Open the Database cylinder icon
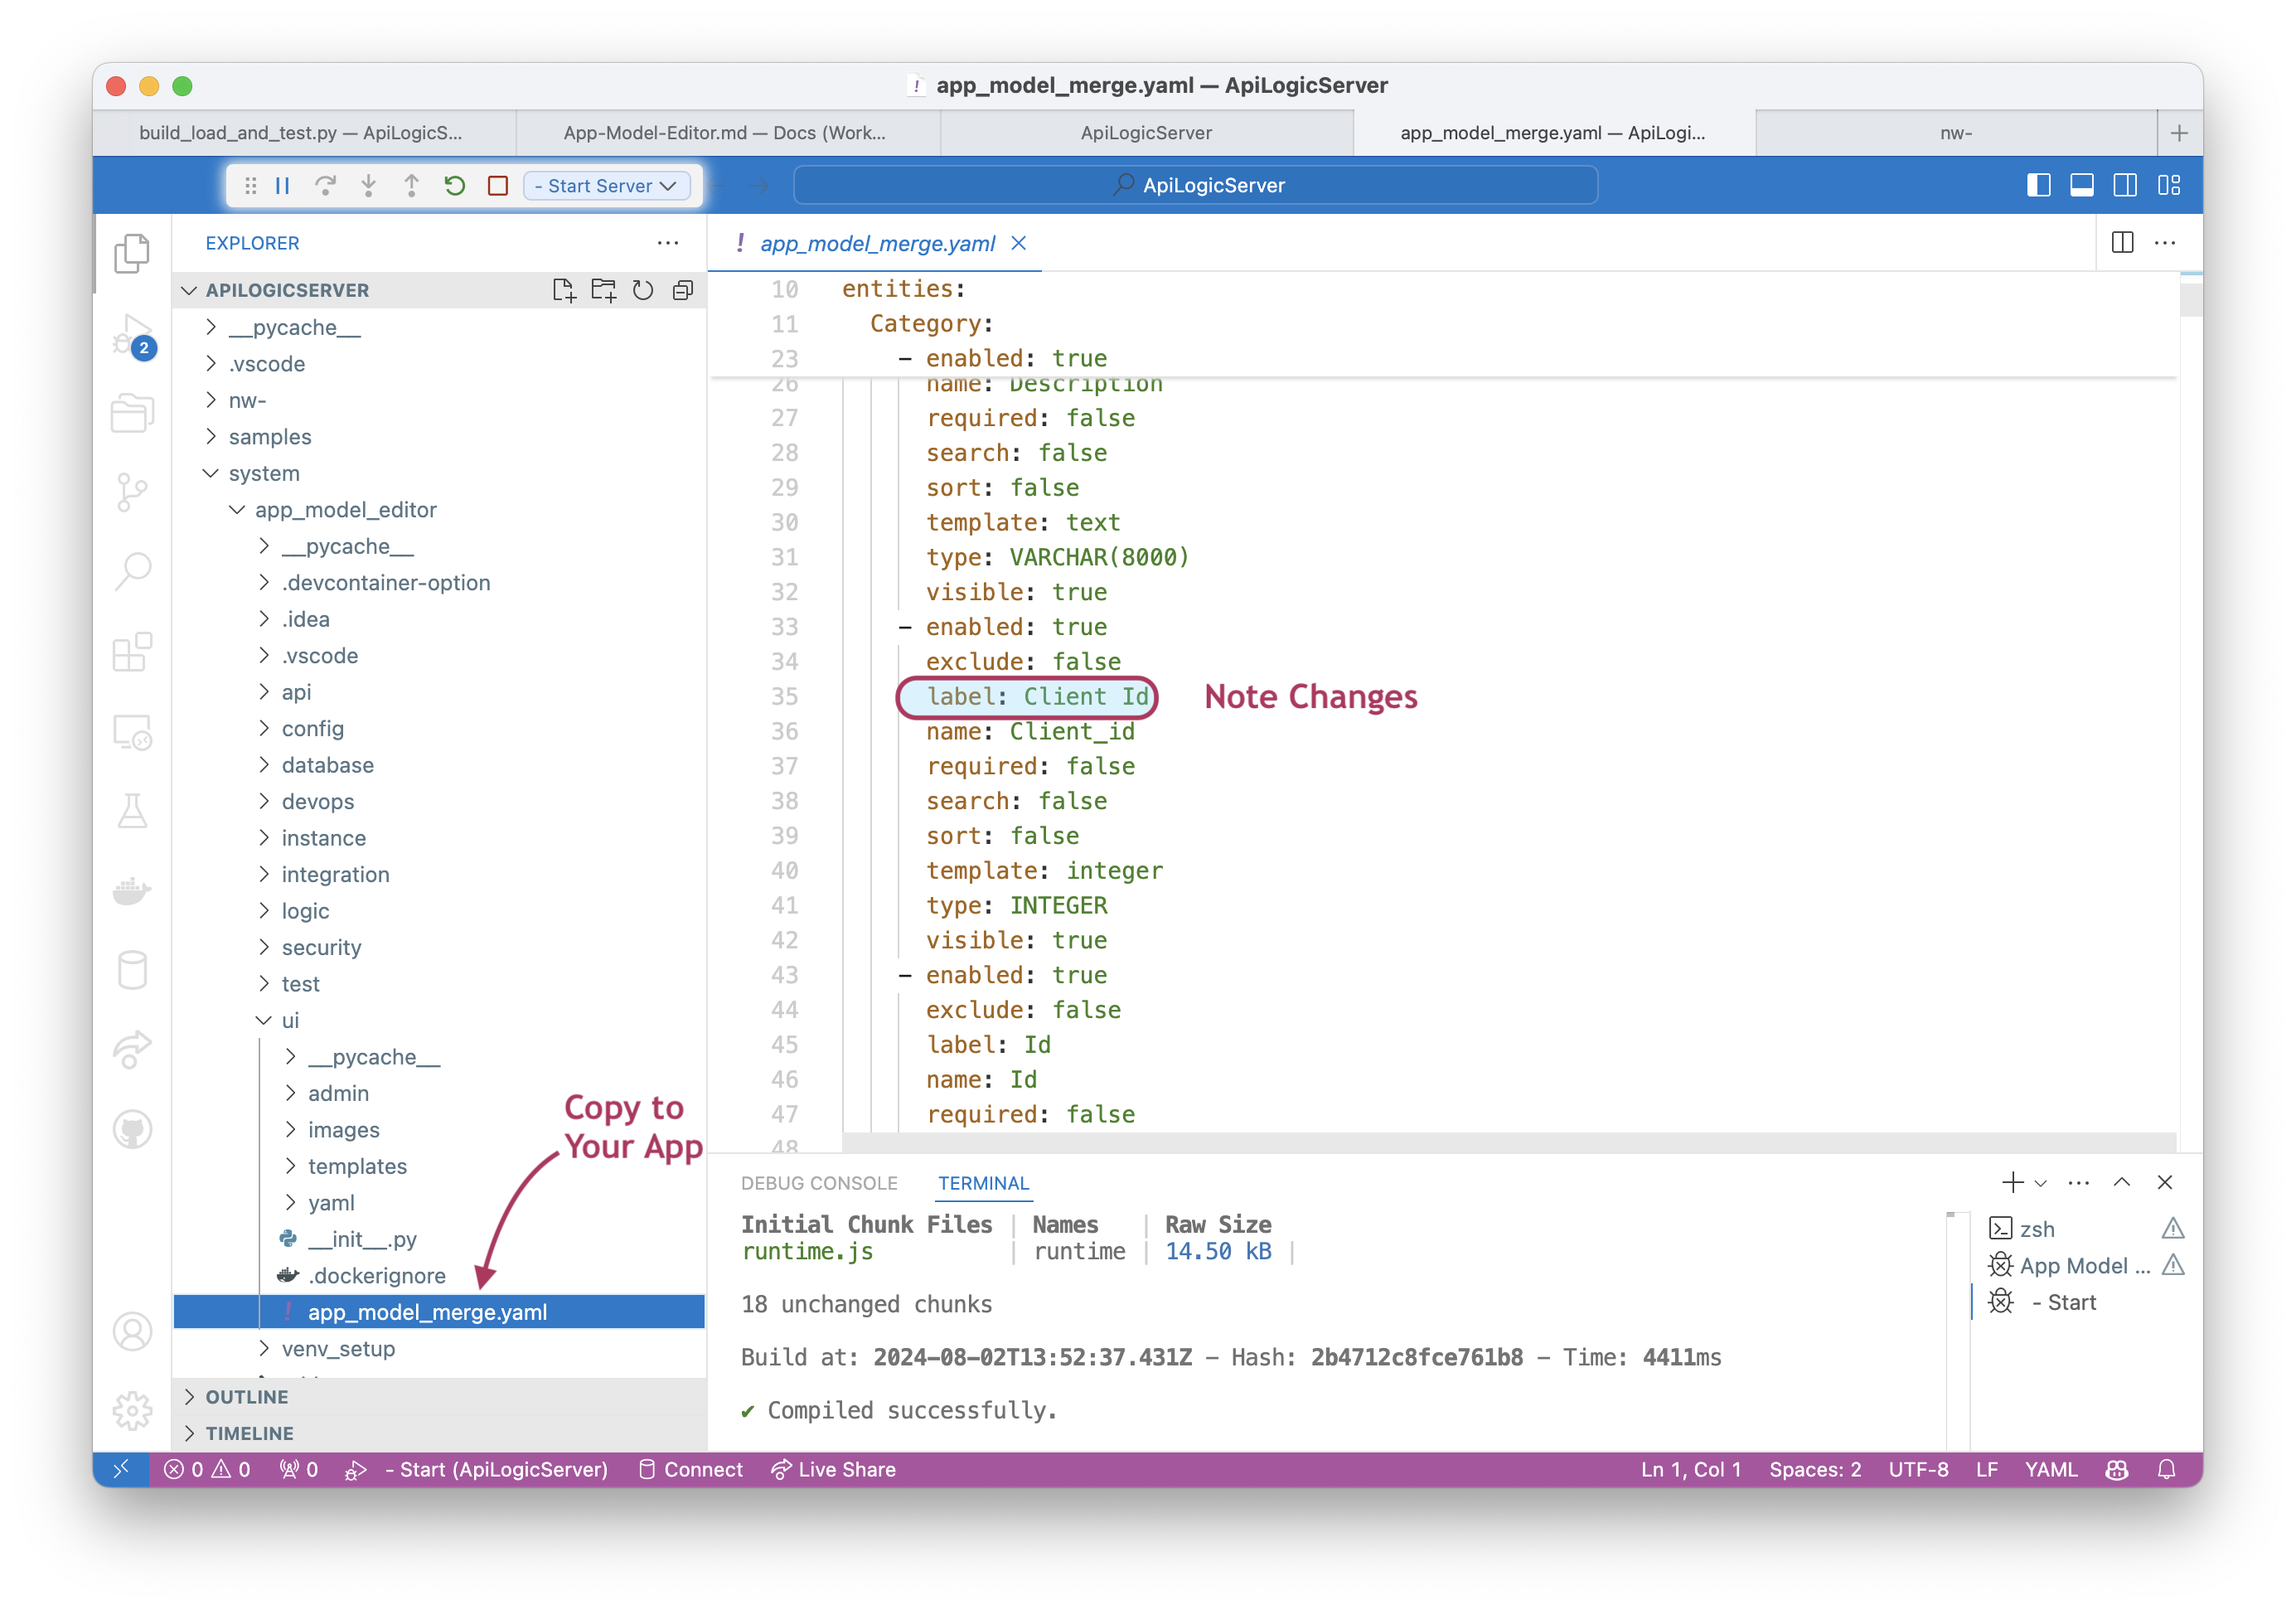2296x1610 pixels. point(132,970)
